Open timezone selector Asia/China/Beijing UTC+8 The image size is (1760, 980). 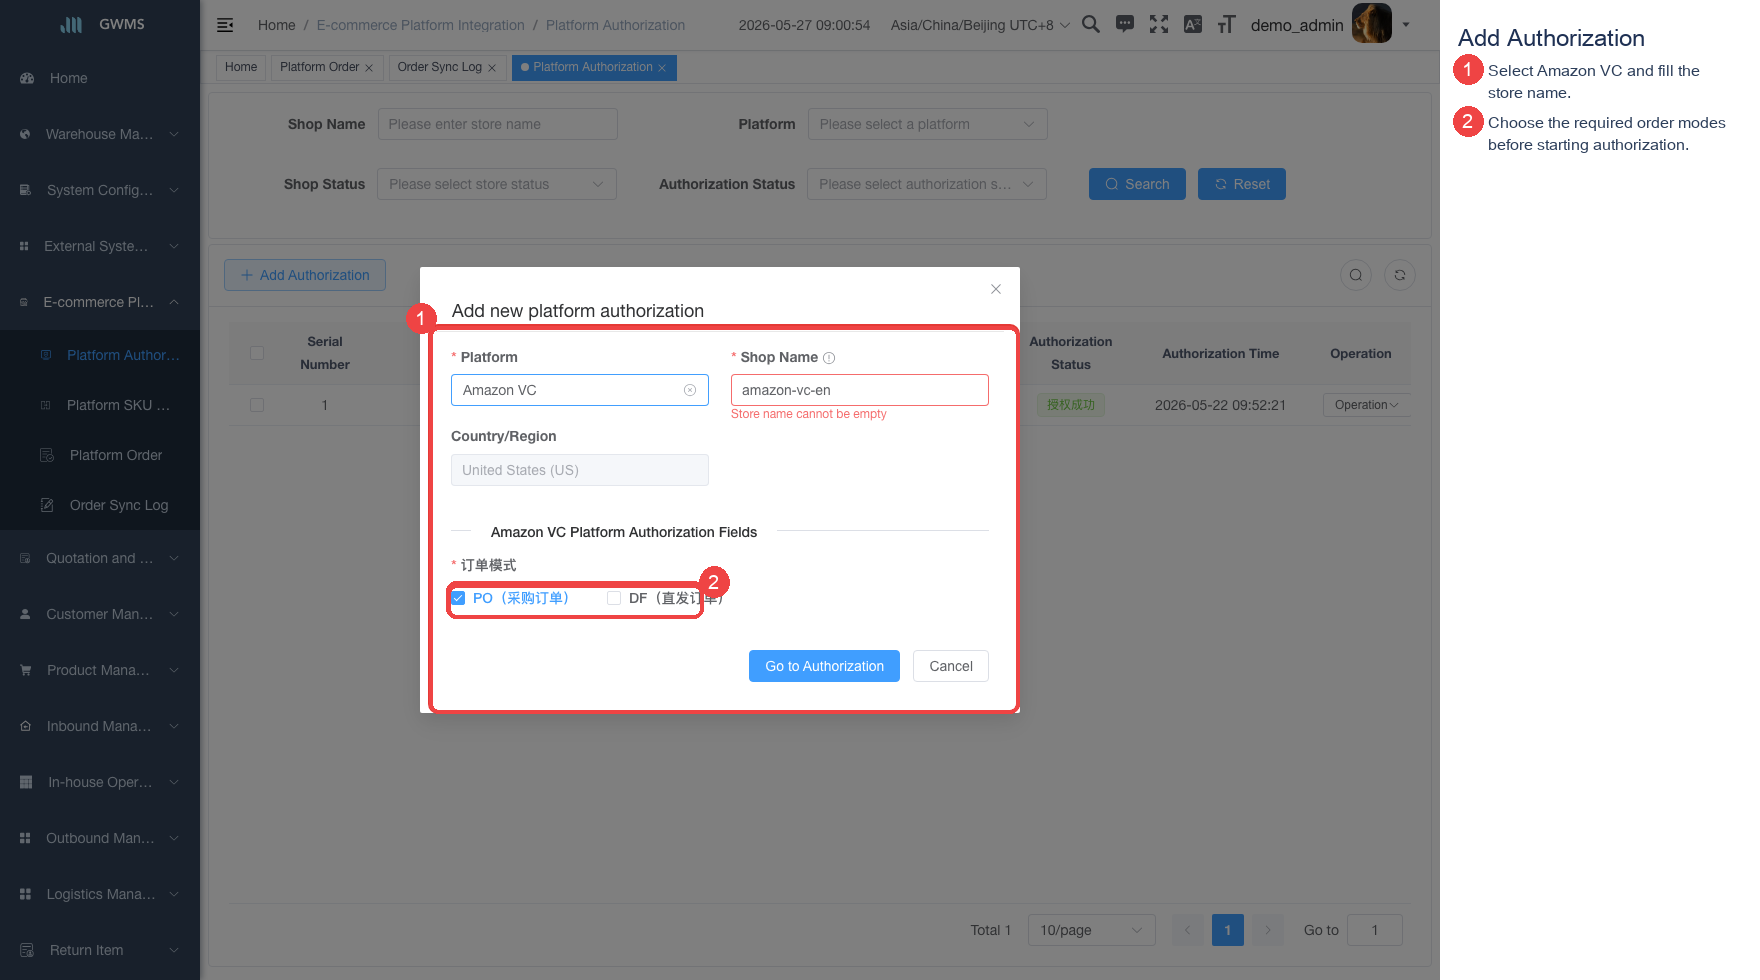[980, 25]
